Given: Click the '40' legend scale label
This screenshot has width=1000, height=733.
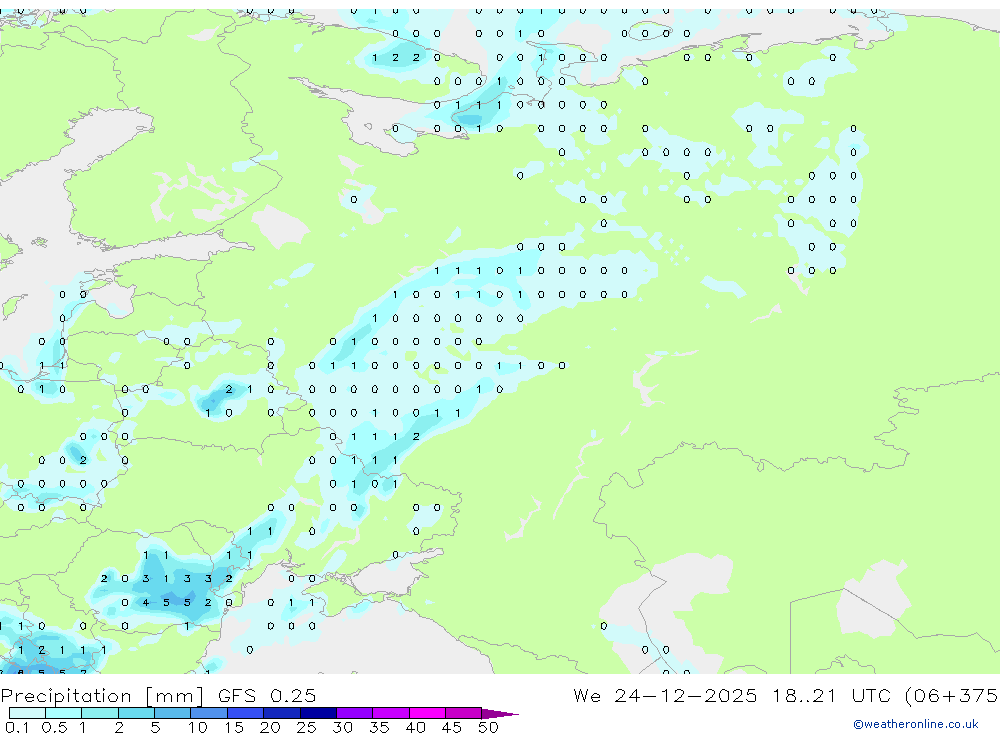Looking at the screenshot, I should [x=415, y=727].
